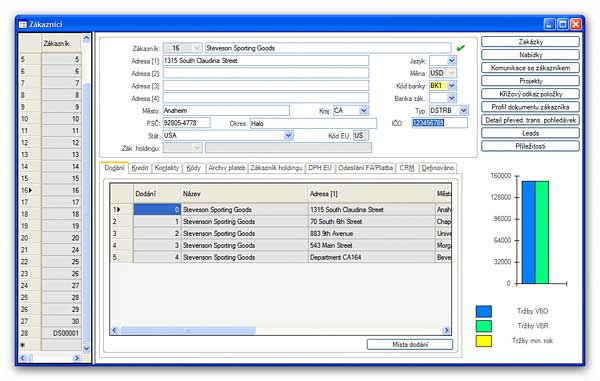Viewport: 600px width, 381px height.
Task: Click the blue Tržby VBO legend swatch
Action: 484,311
